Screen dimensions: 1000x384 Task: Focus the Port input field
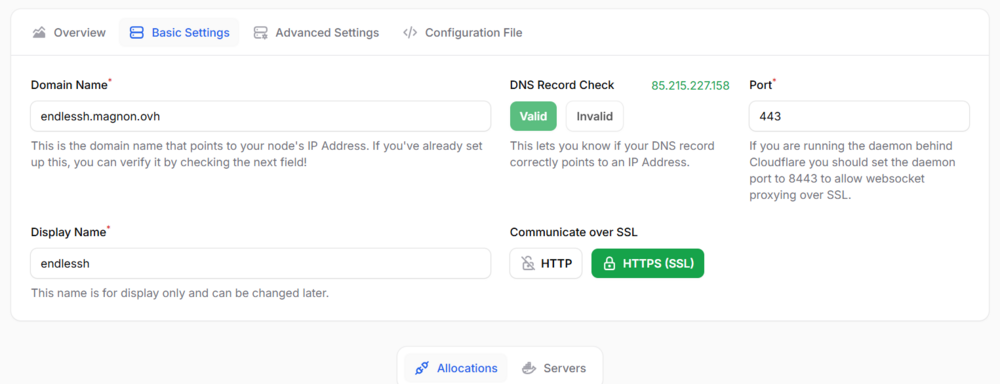click(859, 116)
